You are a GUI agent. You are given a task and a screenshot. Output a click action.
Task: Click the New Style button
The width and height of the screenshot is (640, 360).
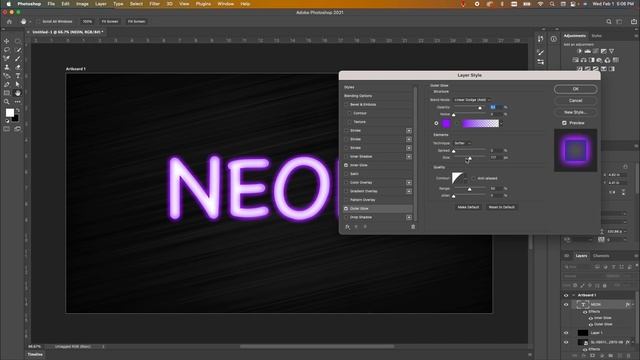(576, 112)
